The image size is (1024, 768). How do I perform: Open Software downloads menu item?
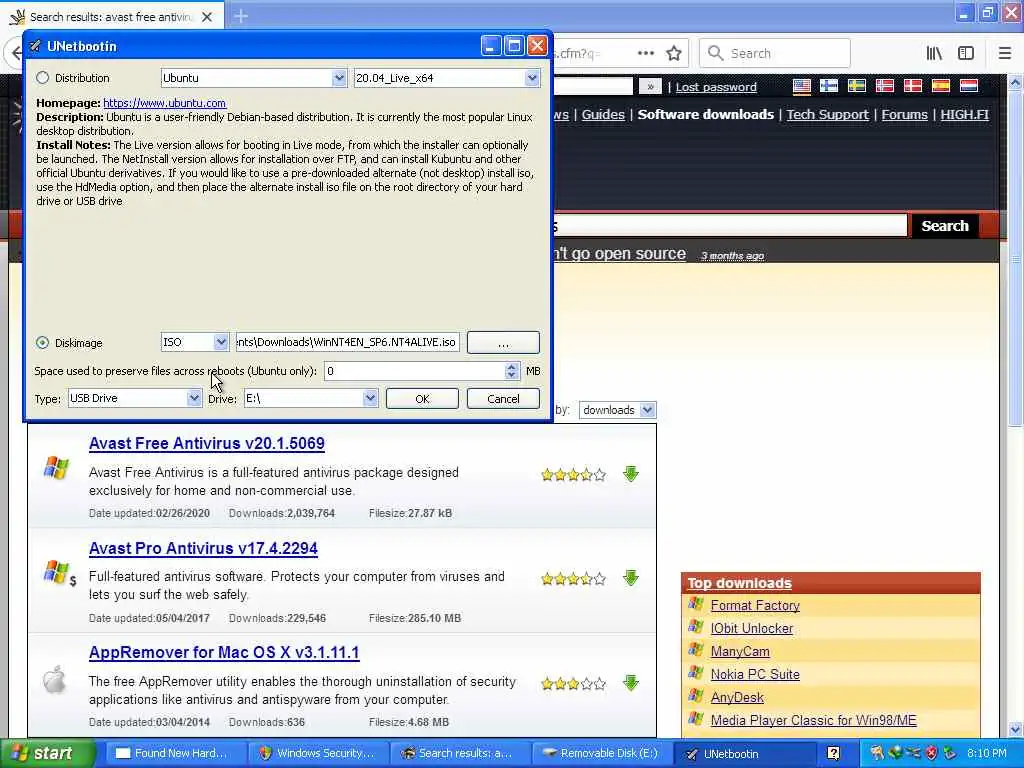pyautogui.click(x=705, y=115)
